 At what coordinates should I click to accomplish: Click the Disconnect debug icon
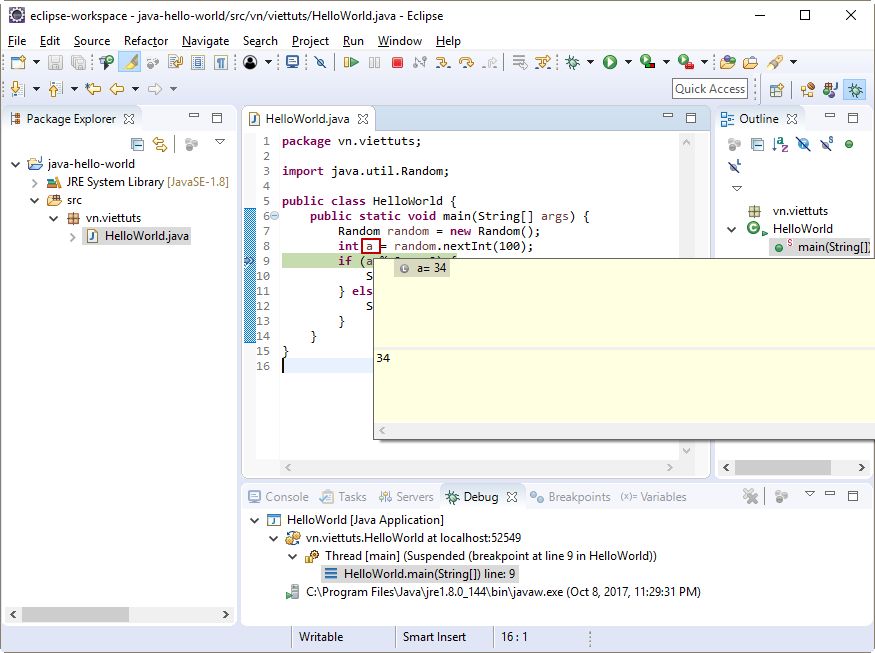[x=420, y=62]
